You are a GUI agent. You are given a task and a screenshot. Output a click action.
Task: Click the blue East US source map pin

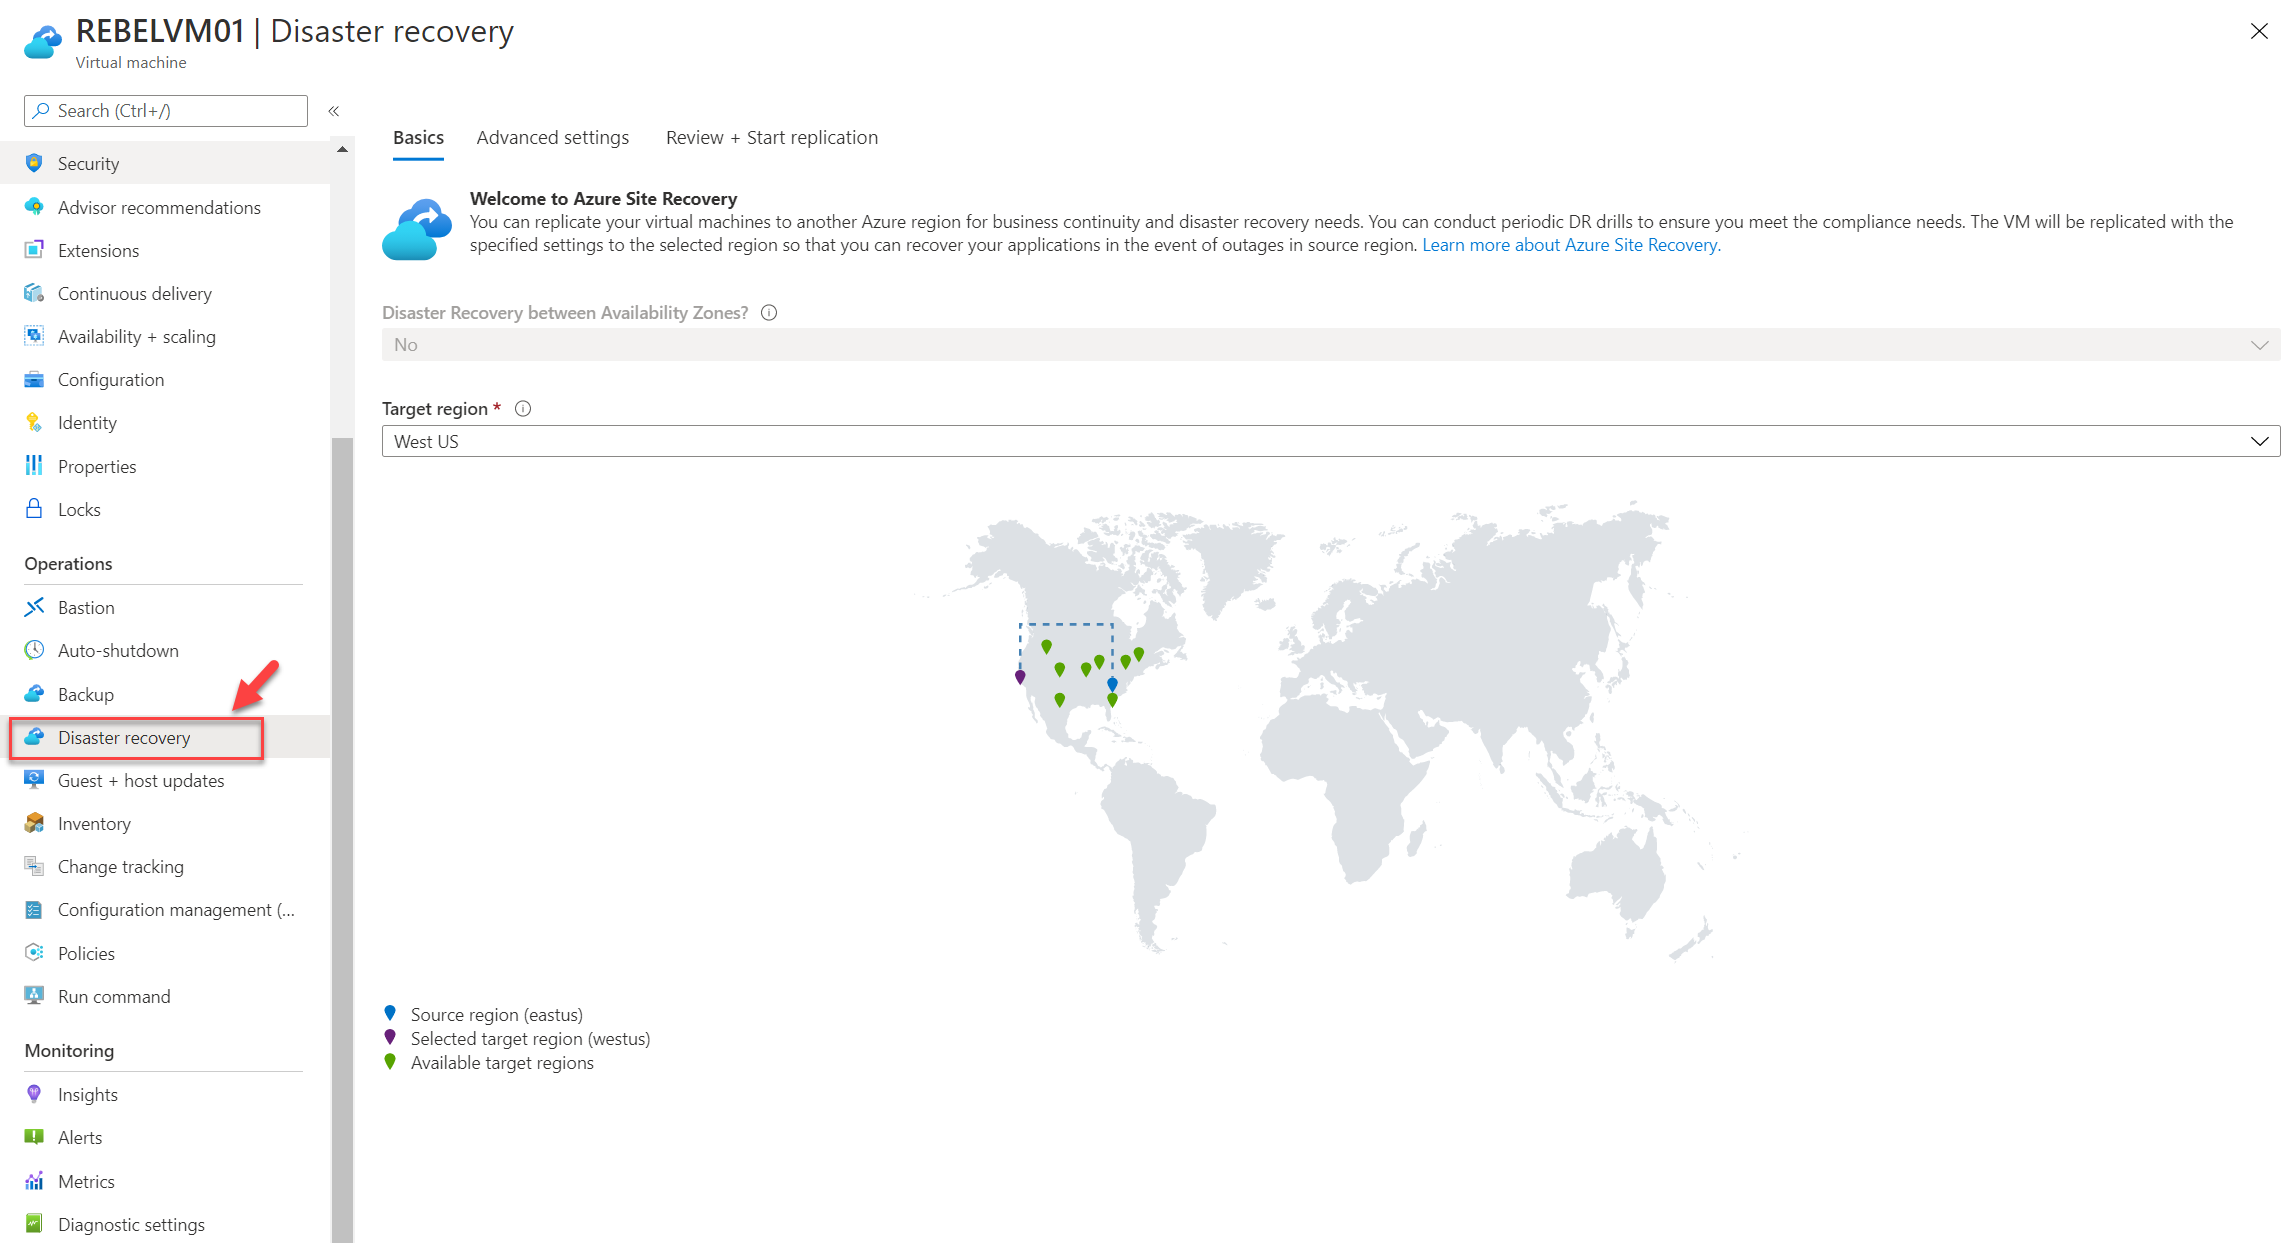(1112, 685)
